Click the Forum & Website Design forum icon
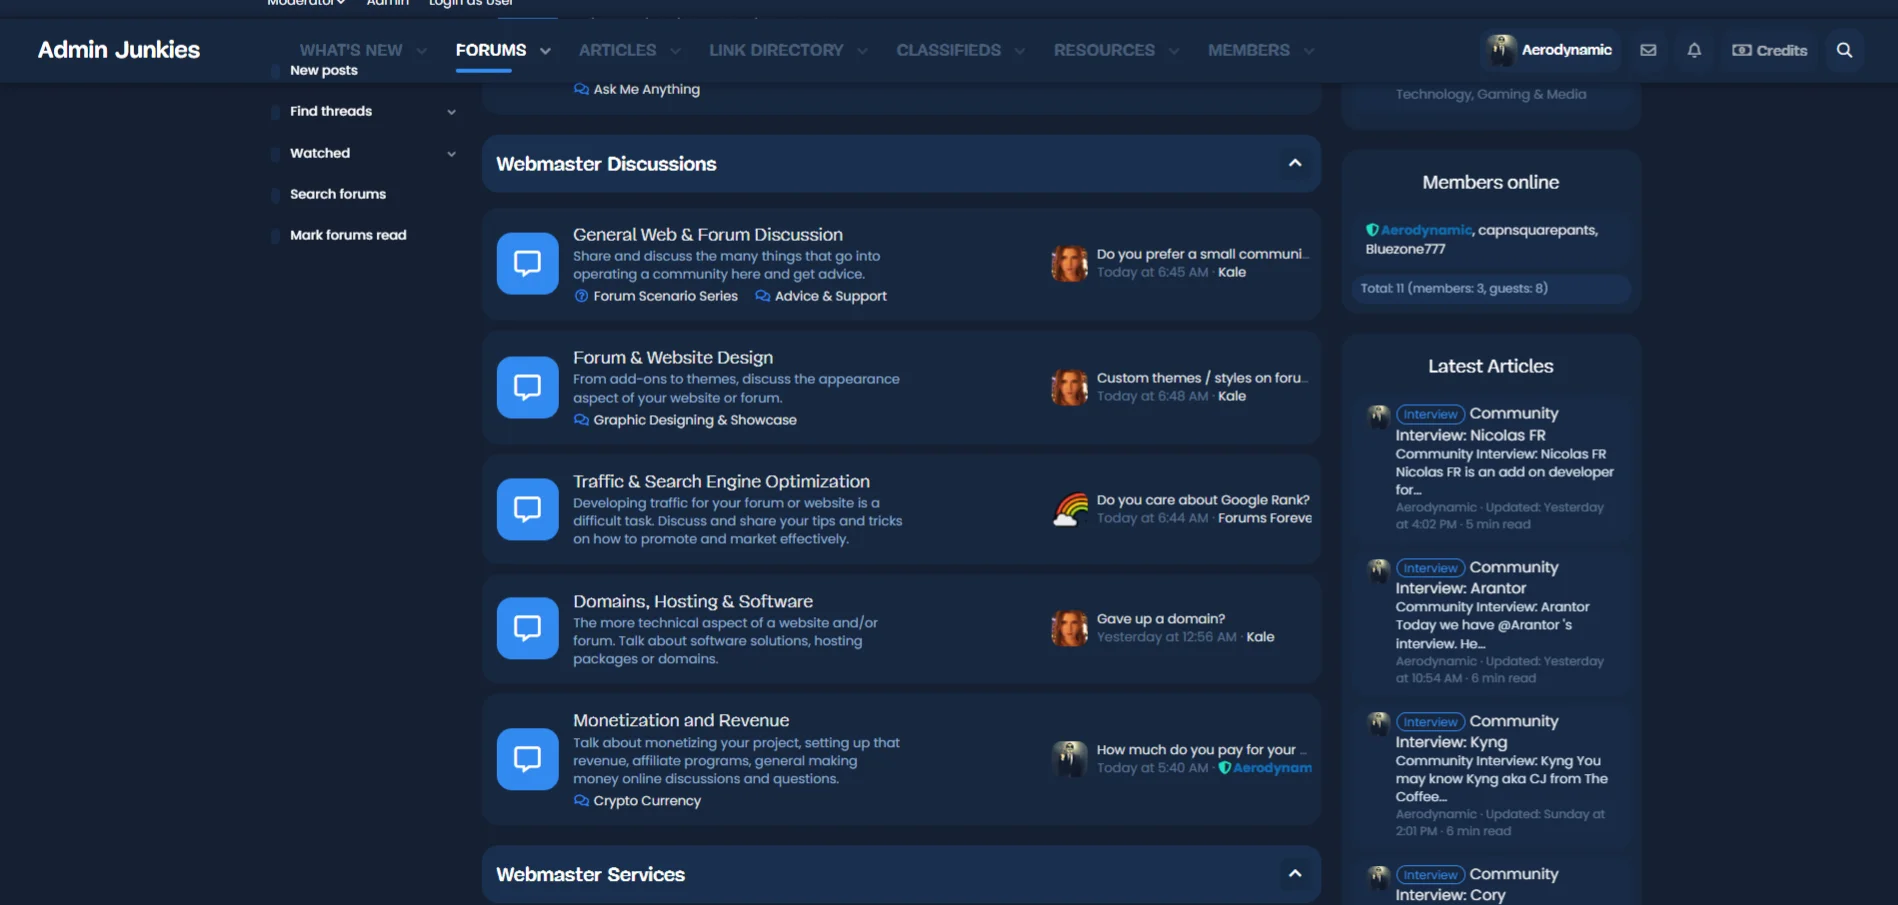Image resolution: width=1898 pixels, height=905 pixels. pyautogui.click(x=527, y=387)
